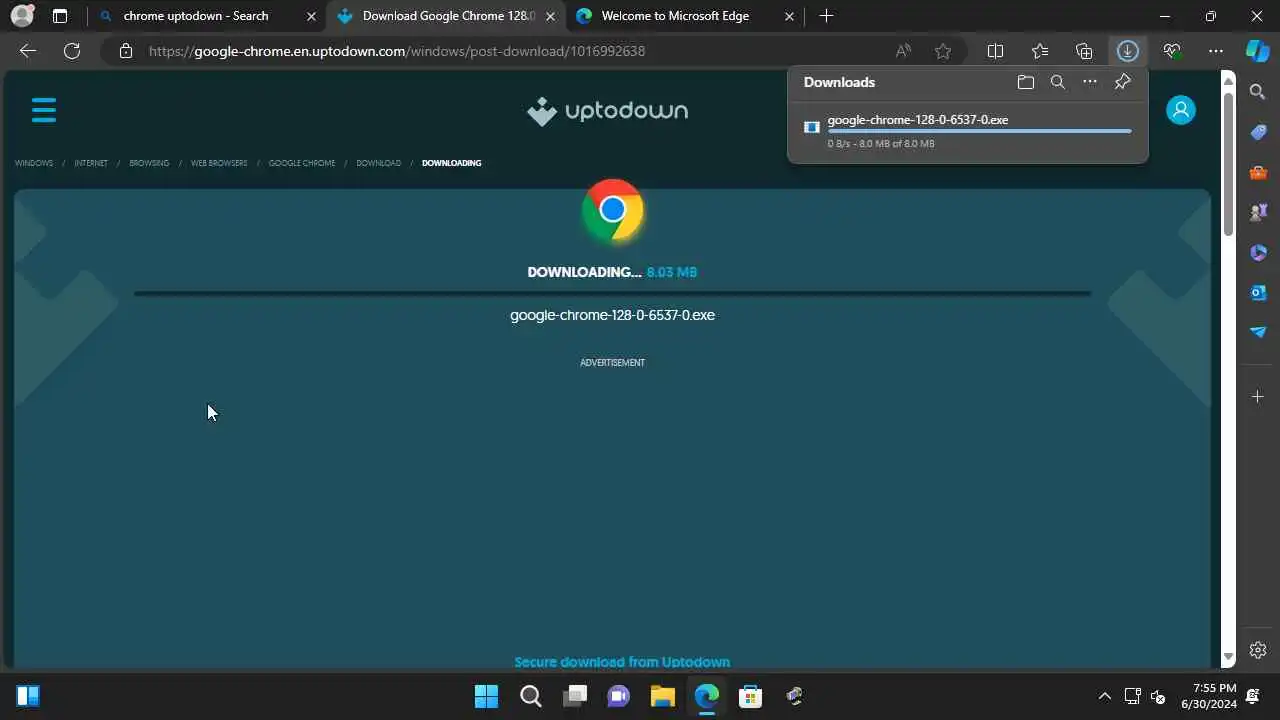Open the Edge profile avatar
This screenshot has height=720, width=1280.
pyautogui.click(x=22, y=16)
